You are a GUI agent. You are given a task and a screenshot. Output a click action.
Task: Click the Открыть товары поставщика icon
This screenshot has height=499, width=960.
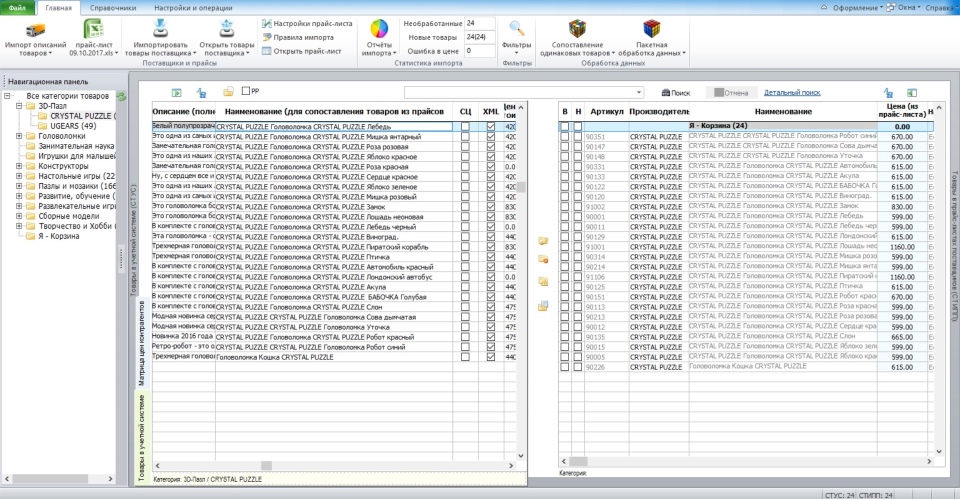[x=227, y=28]
